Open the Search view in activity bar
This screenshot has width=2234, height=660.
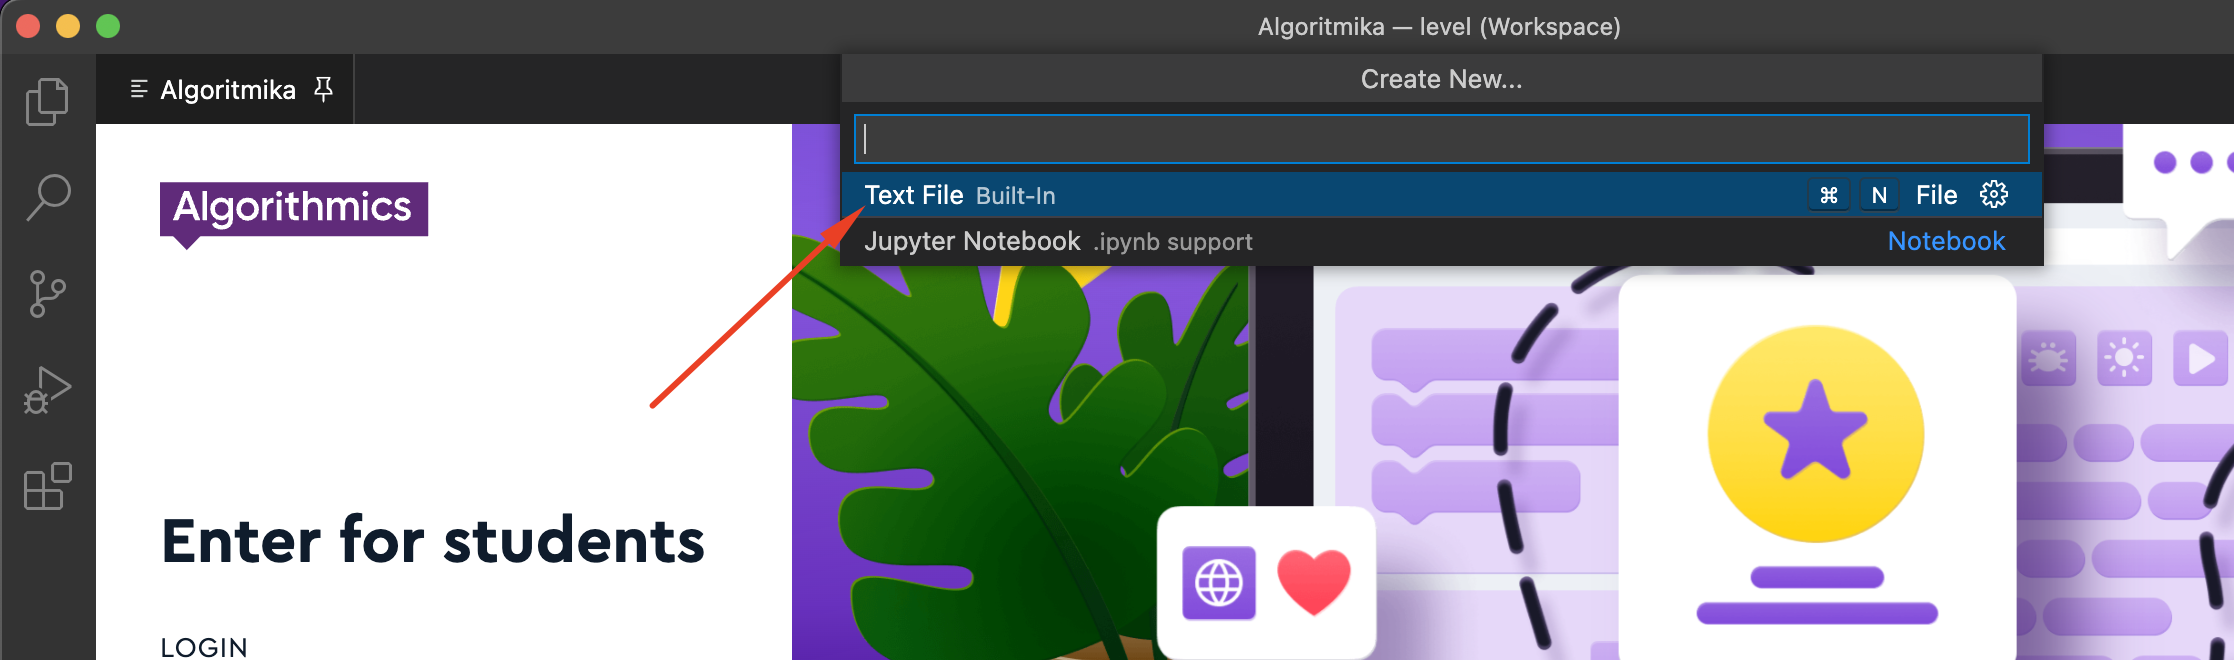pyautogui.click(x=47, y=197)
